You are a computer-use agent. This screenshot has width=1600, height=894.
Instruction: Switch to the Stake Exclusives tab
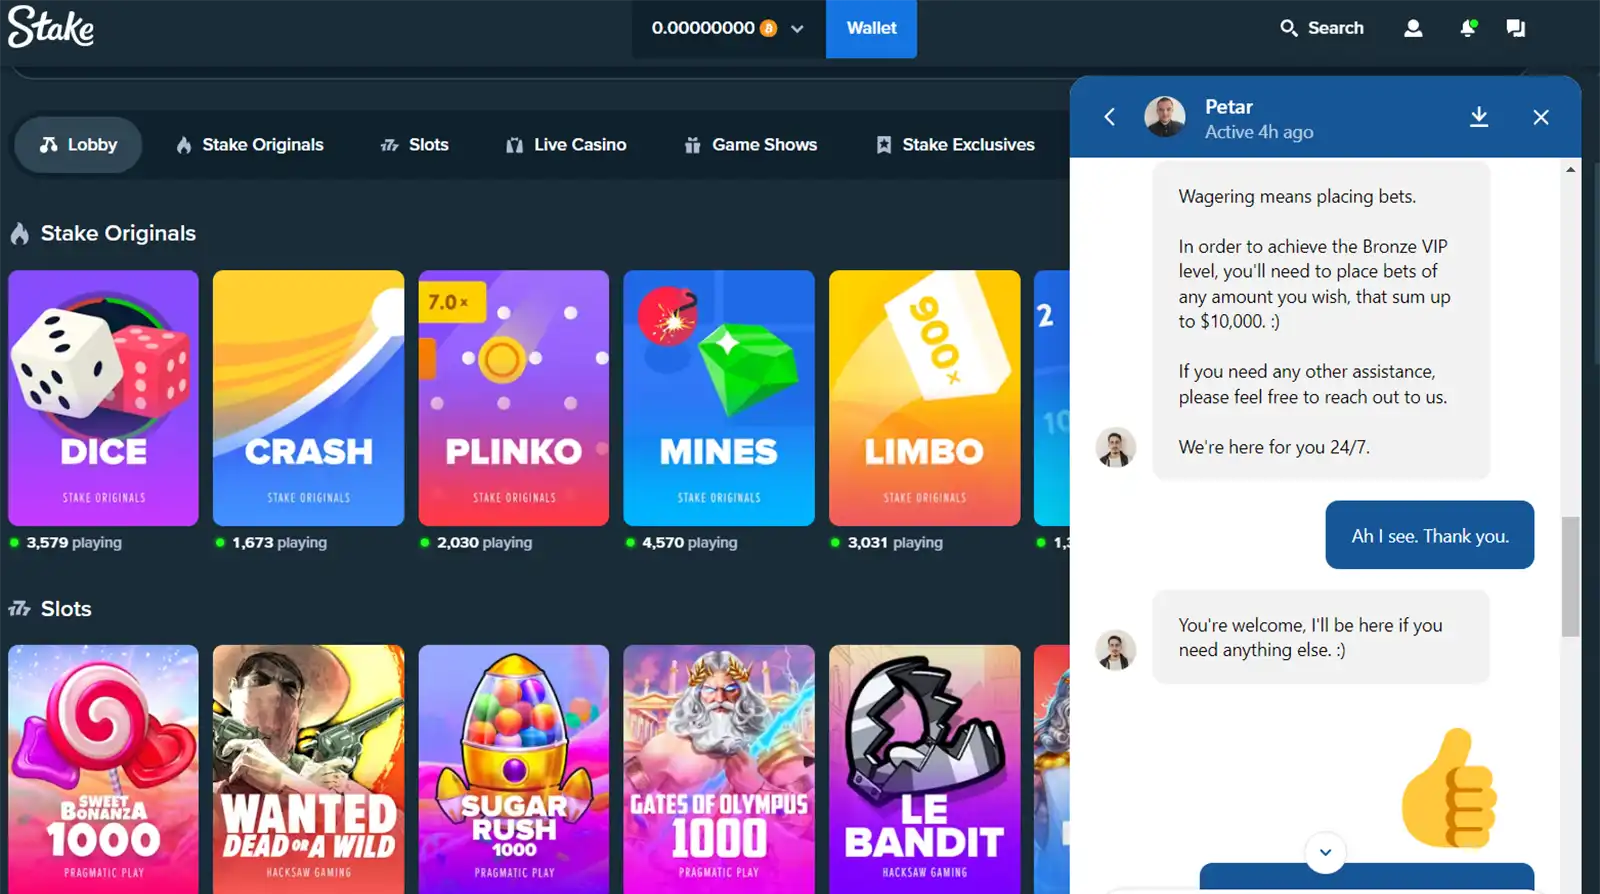[955, 145]
